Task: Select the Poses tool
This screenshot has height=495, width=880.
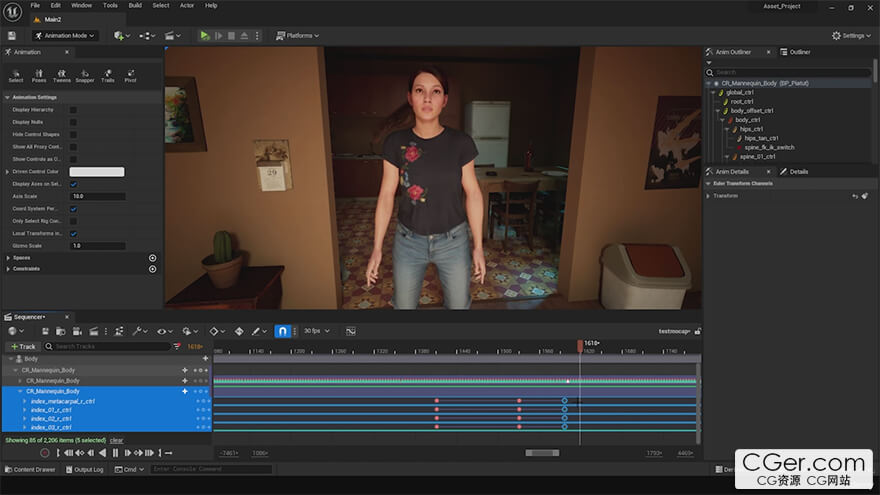Action: (x=39, y=75)
